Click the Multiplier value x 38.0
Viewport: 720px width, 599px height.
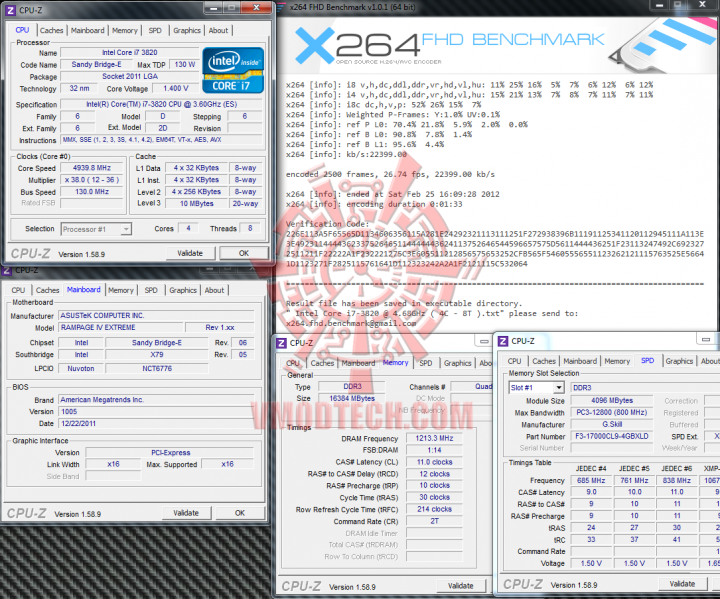click(92, 180)
